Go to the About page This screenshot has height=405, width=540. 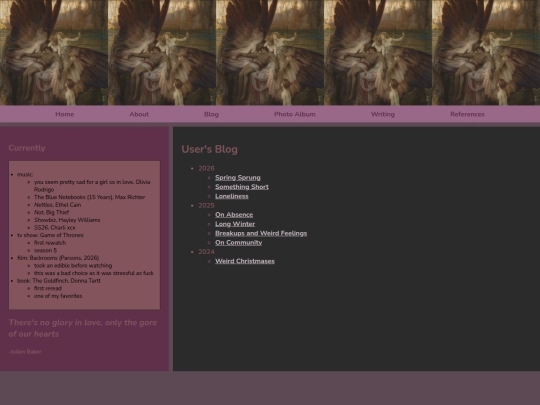139,114
